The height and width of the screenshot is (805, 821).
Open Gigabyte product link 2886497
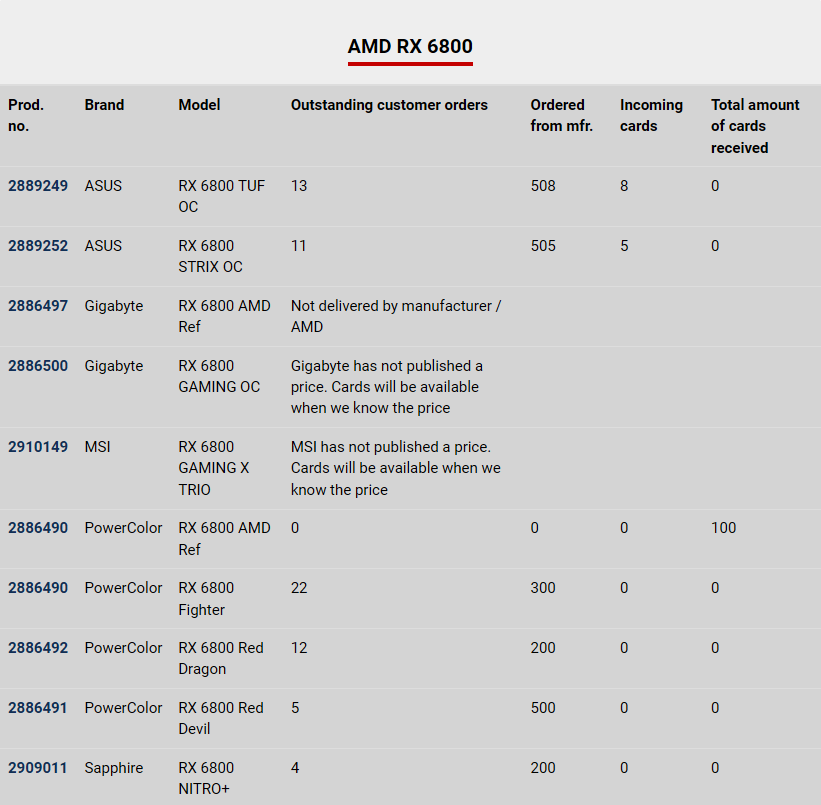tap(38, 306)
